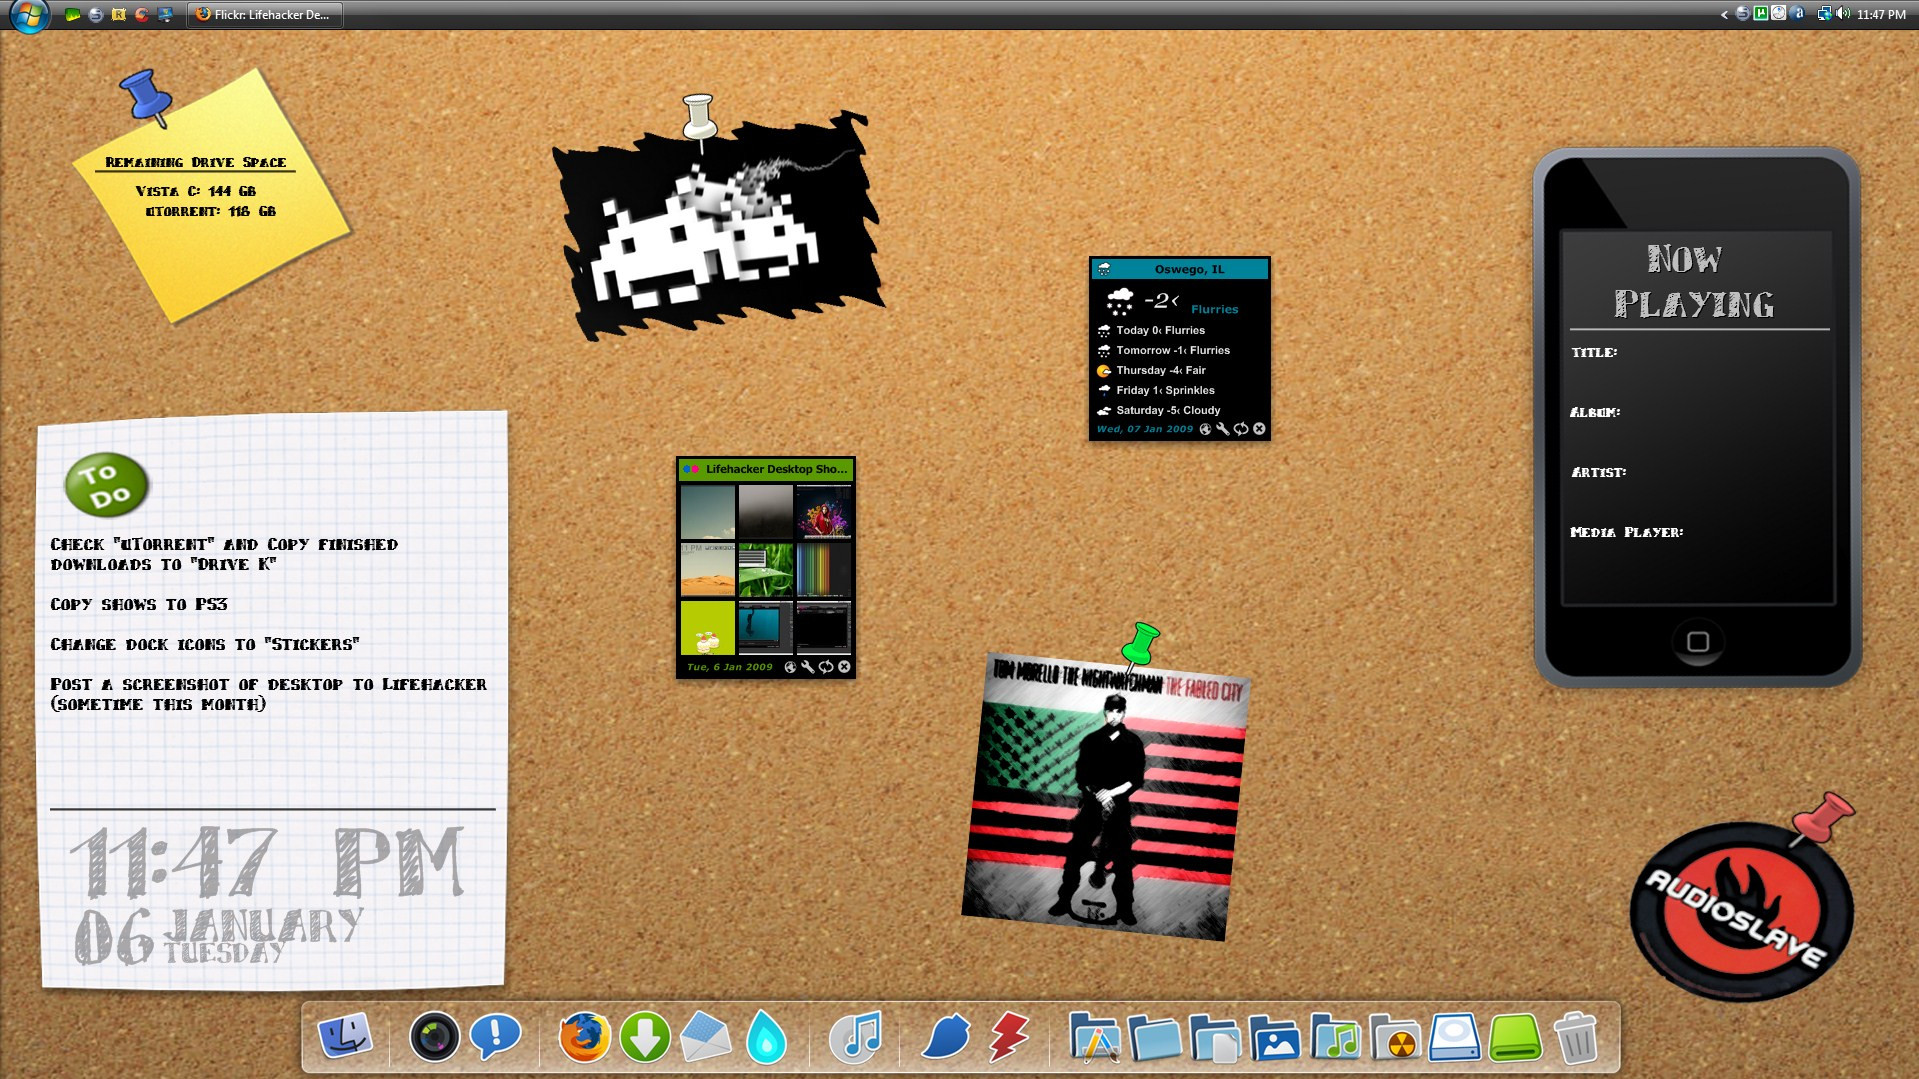The image size is (1919, 1079).
Task: Open the Windows Start menu orb
Action: point(28,15)
